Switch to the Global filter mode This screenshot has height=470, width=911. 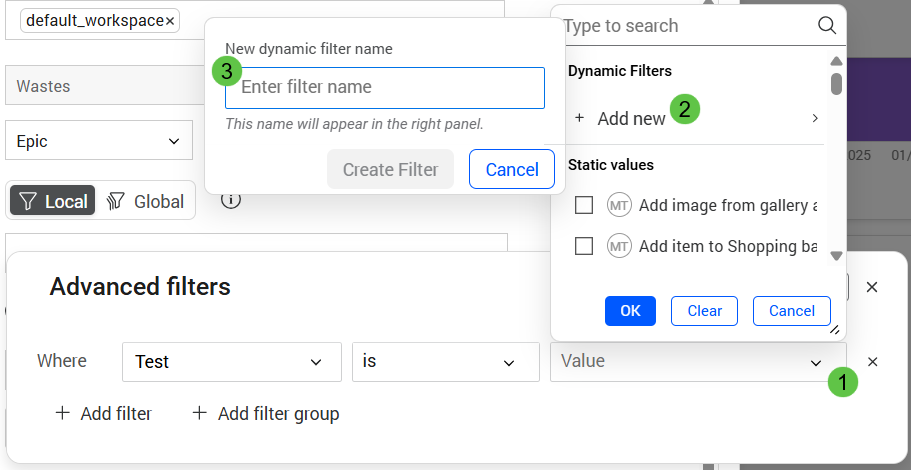tap(145, 201)
